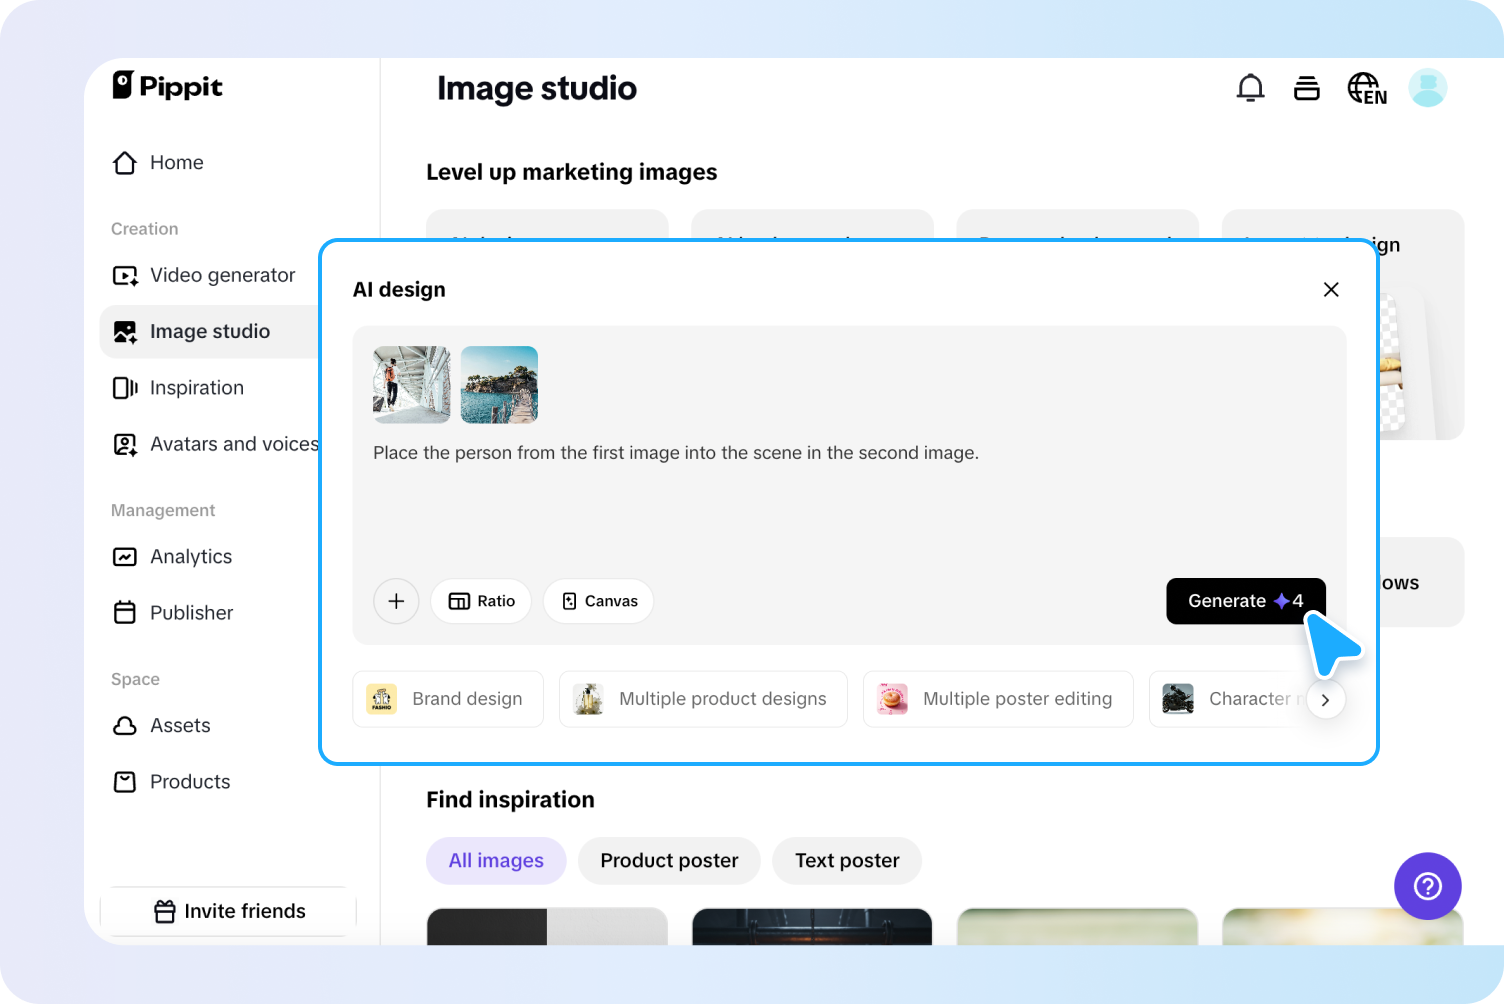Open the language selector globe icon
Viewport: 1504px width, 1004px height.
click(x=1366, y=88)
